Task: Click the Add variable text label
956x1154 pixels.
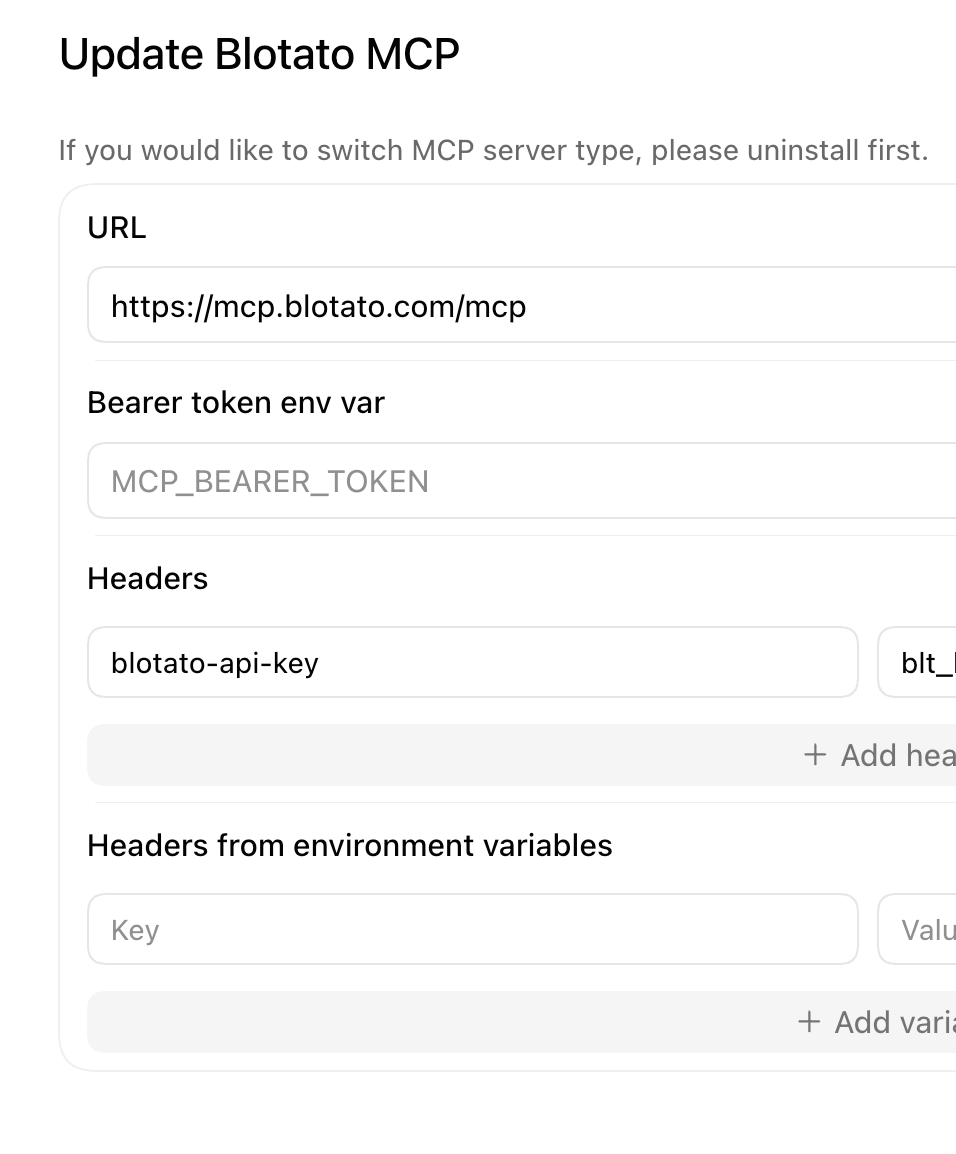Action: coord(895,1022)
